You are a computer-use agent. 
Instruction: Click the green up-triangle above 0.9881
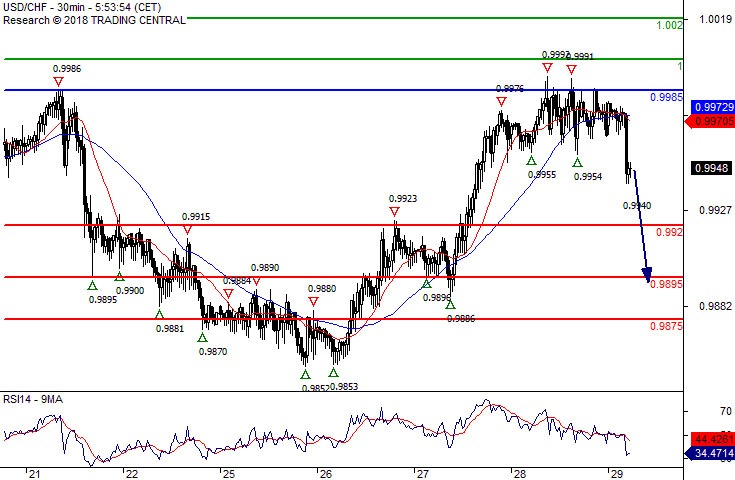tap(159, 315)
